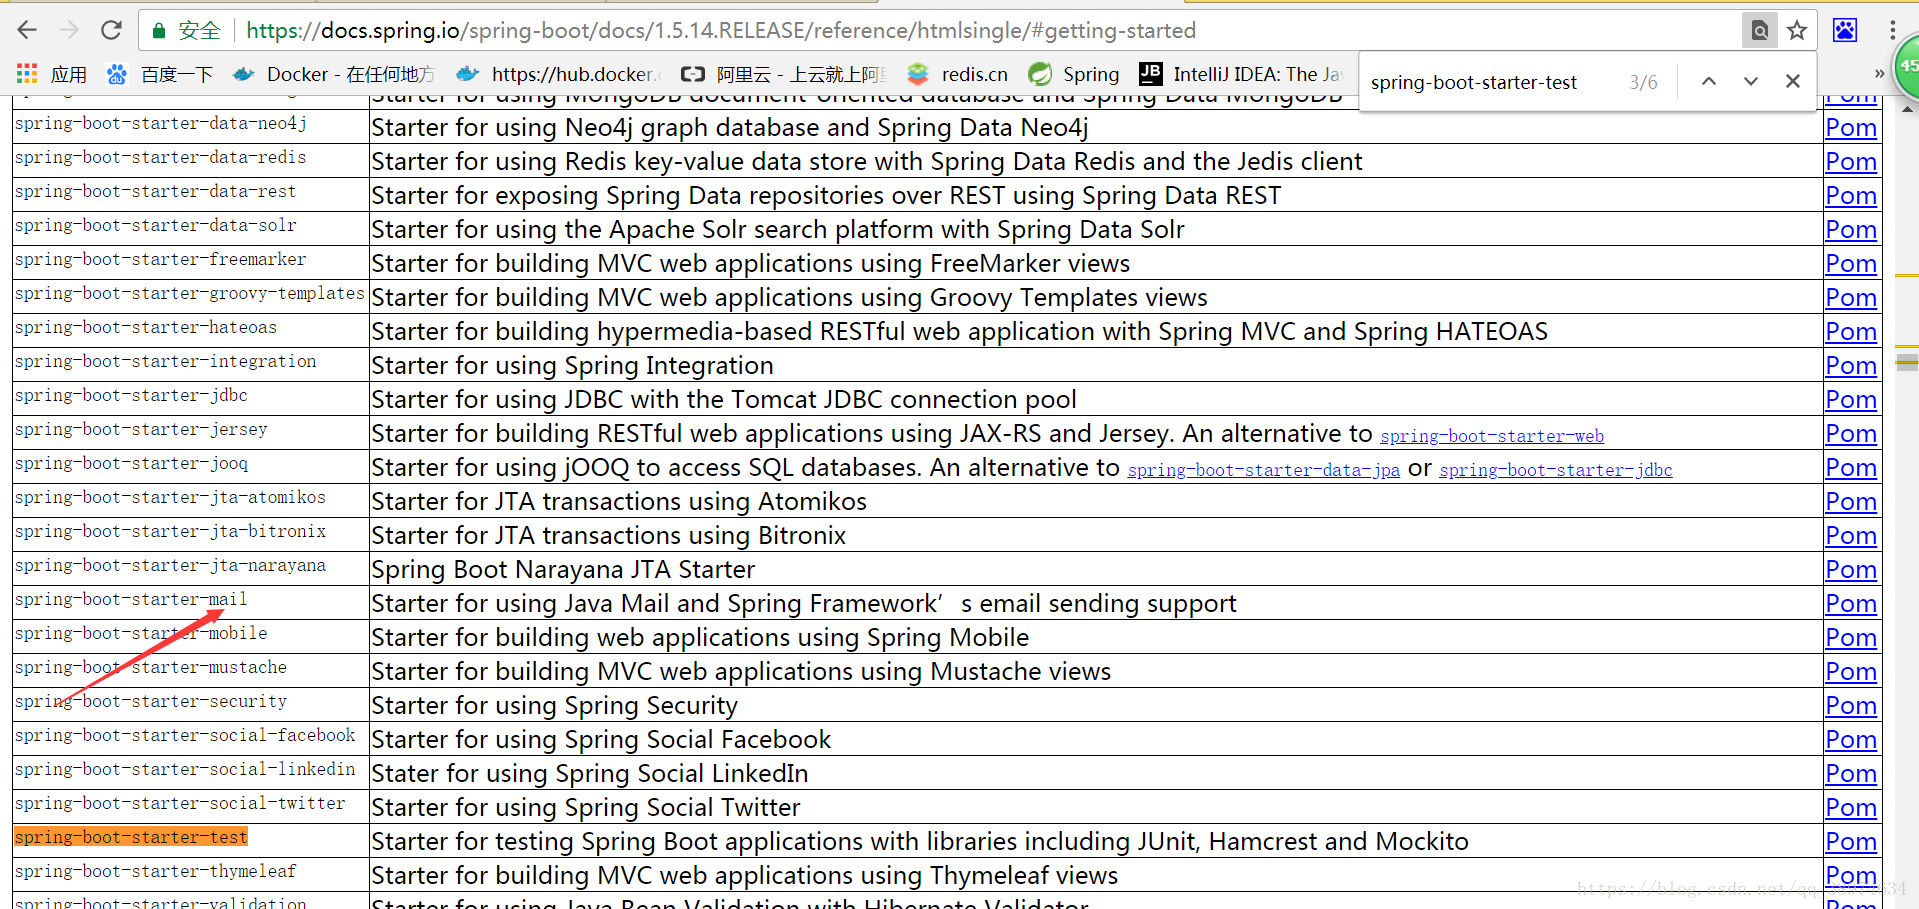The height and width of the screenshot is (909, 1919).
Task: Open Pom link for spring-boot-starter-hateoas
Action: (x=1851, y=332)
